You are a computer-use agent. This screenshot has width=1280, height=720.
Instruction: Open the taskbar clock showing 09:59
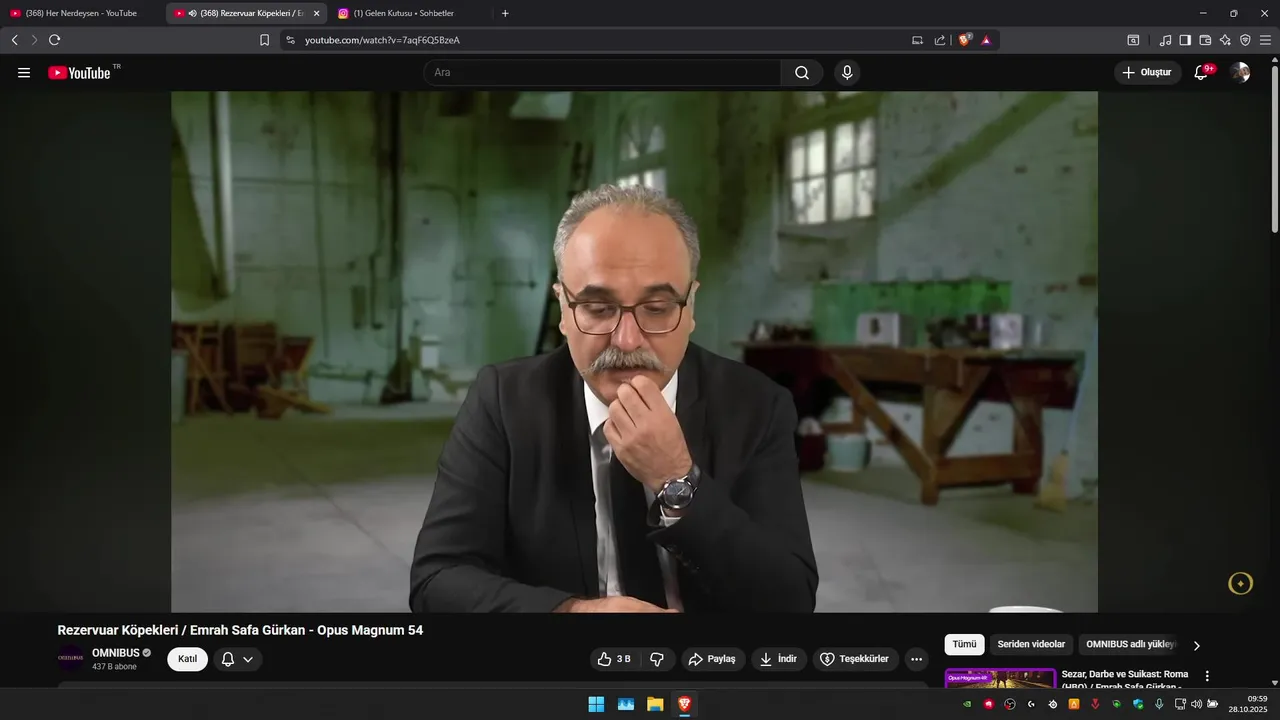pyautogui.click(x=1250, y=704)
